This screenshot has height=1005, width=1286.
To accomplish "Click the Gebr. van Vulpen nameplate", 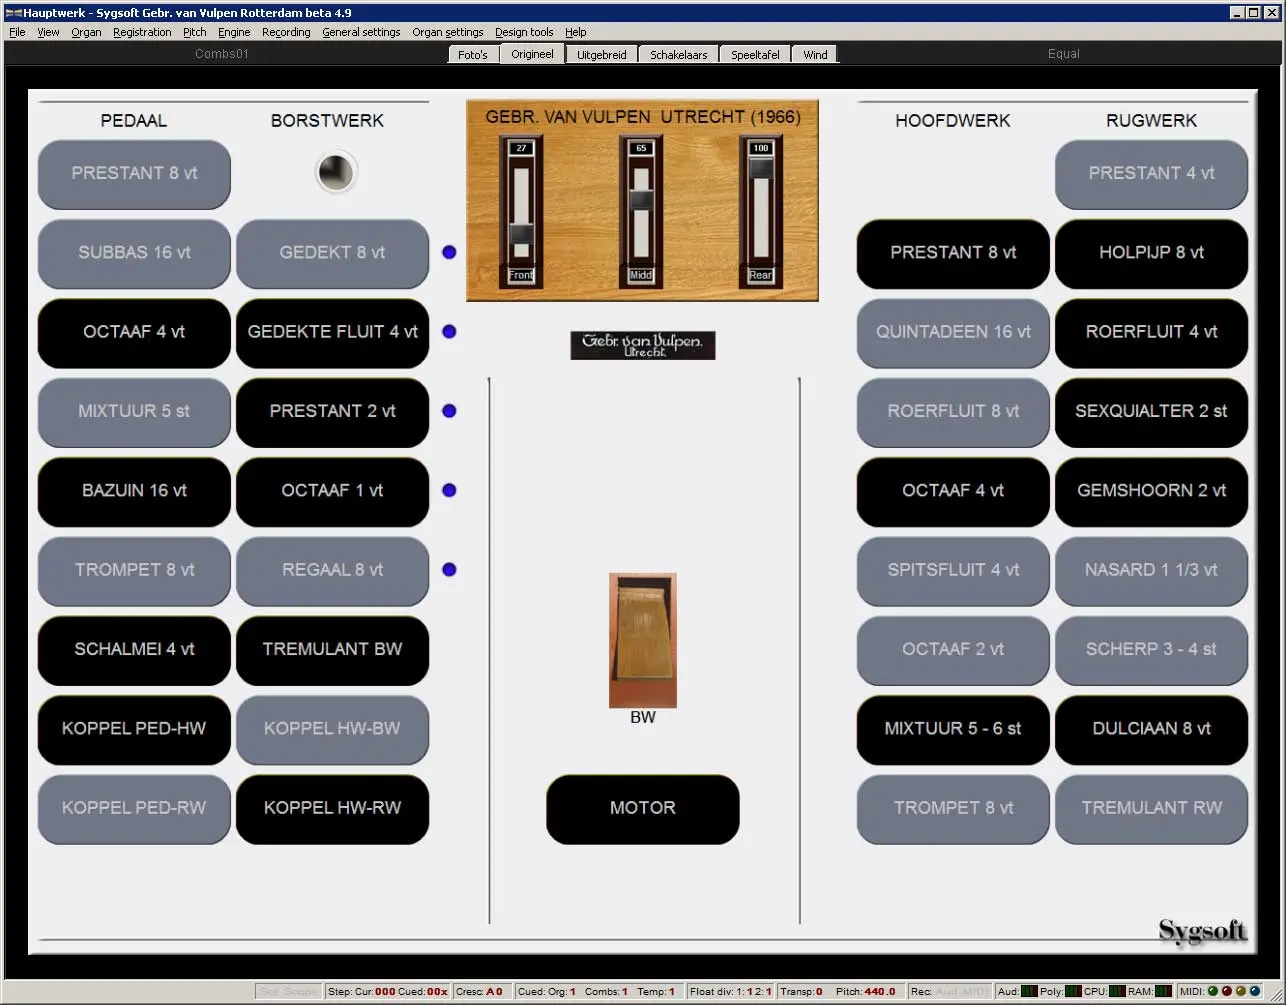I will (x=642, y=345).
